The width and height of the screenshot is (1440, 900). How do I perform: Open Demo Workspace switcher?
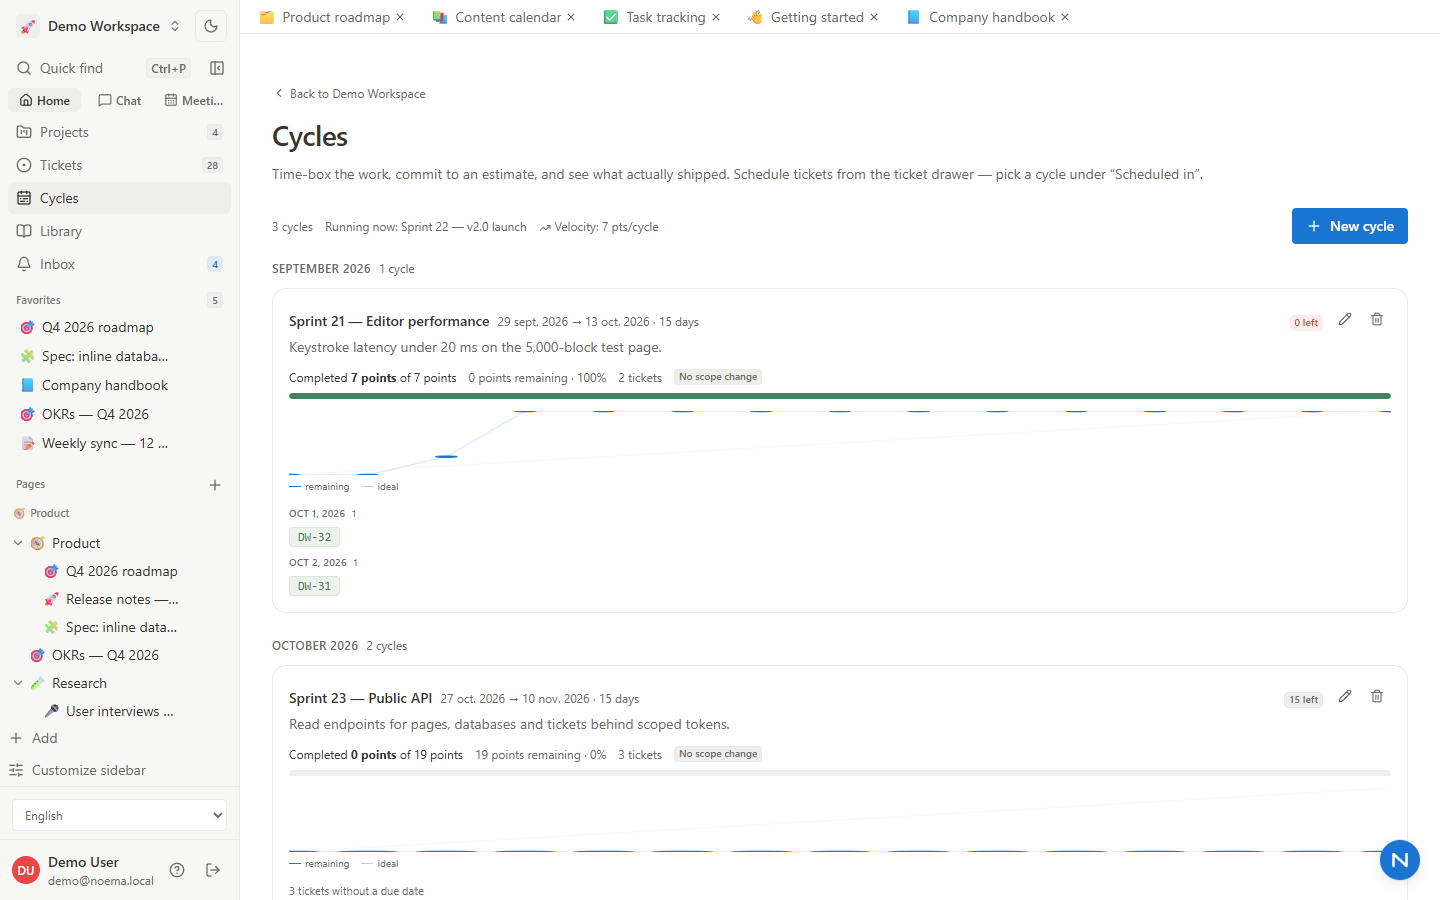pos(98,26)
